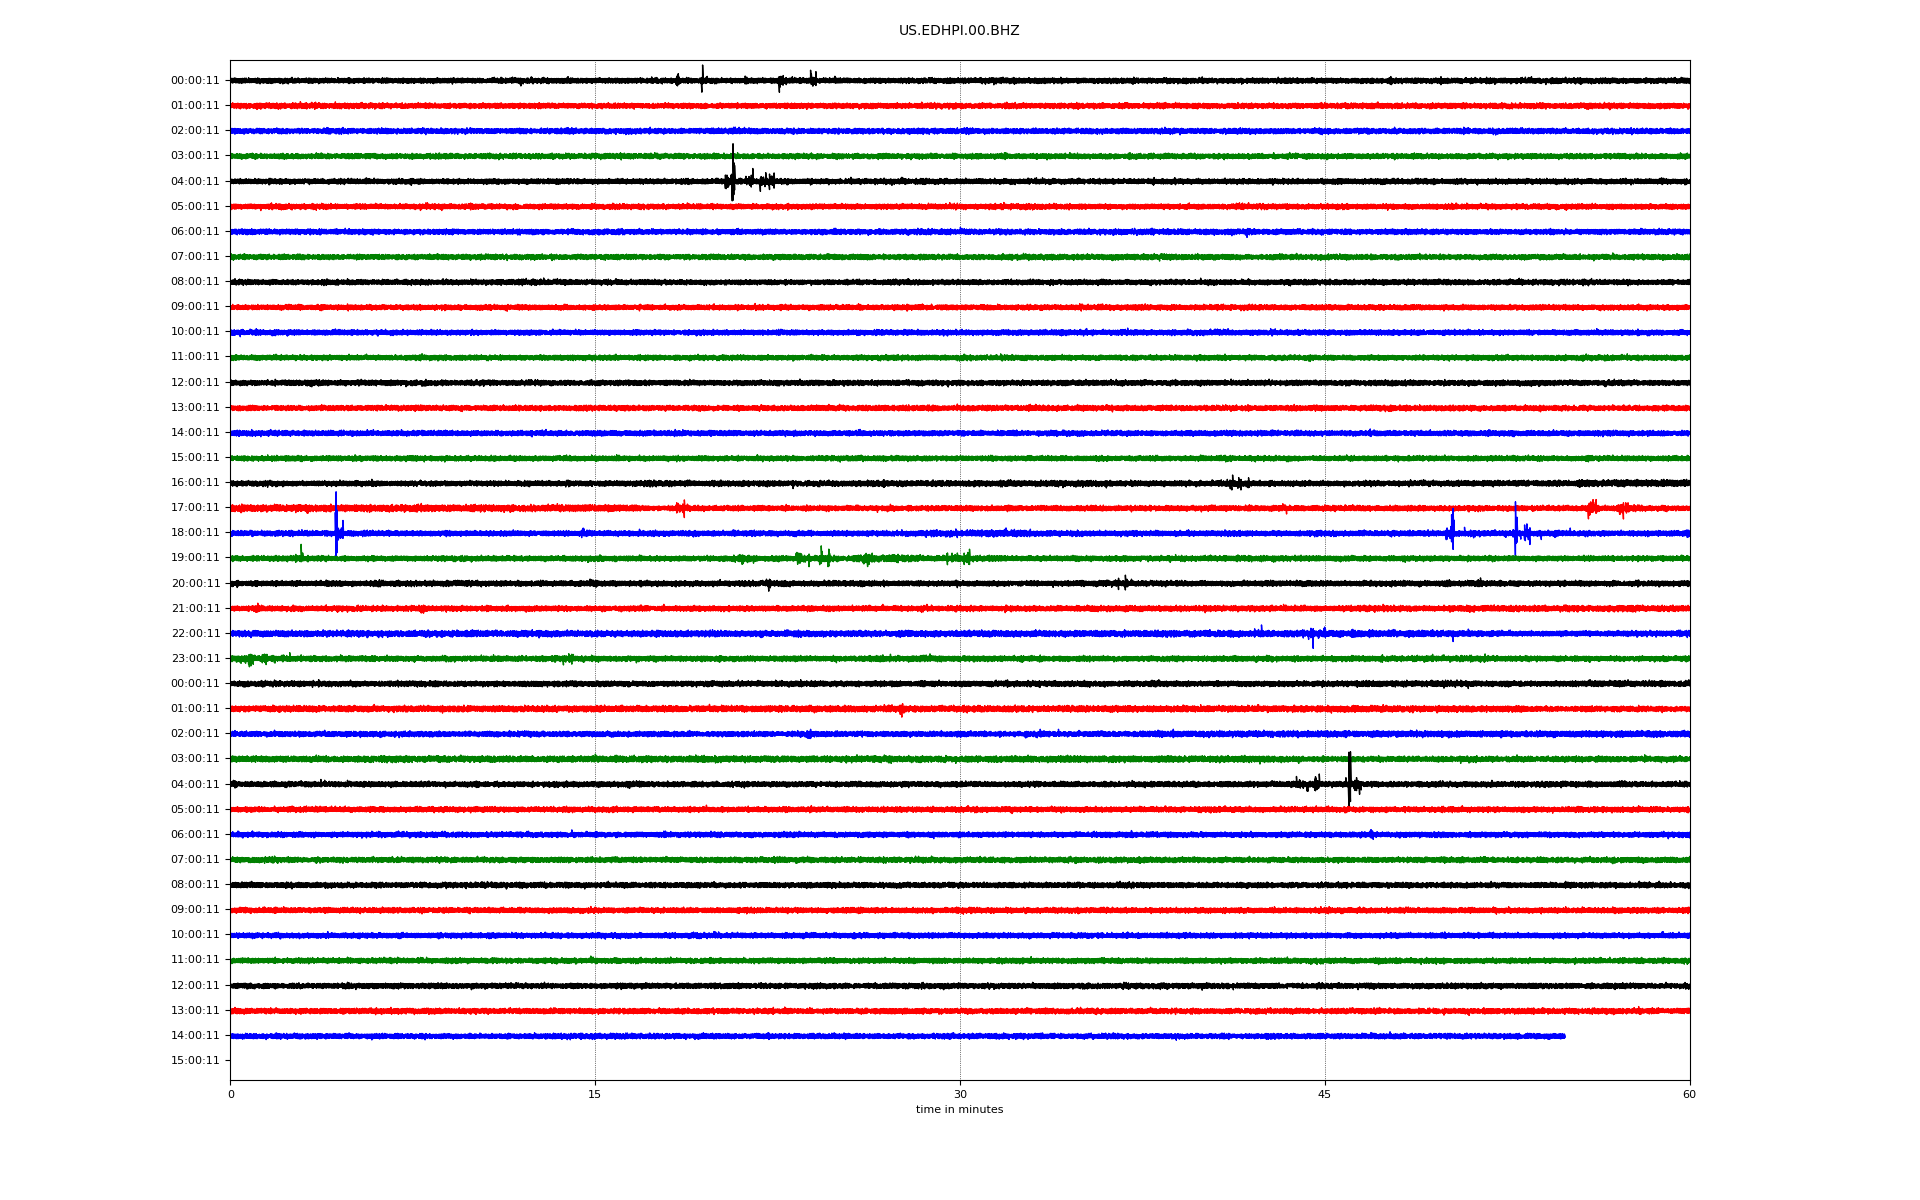Click the 0 tick label on x-axis
This screenshot has height=1200, width=1920.
tap(231, 1094)
